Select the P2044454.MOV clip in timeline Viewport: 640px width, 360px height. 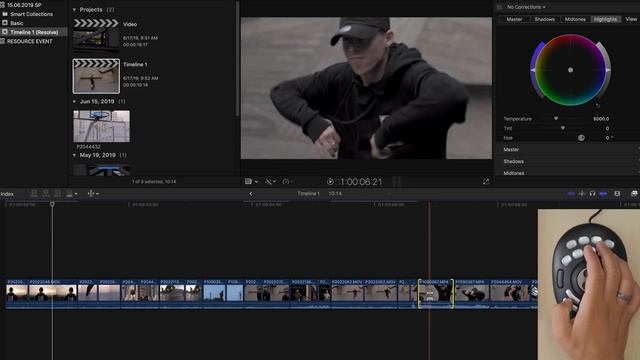(510, 293)
